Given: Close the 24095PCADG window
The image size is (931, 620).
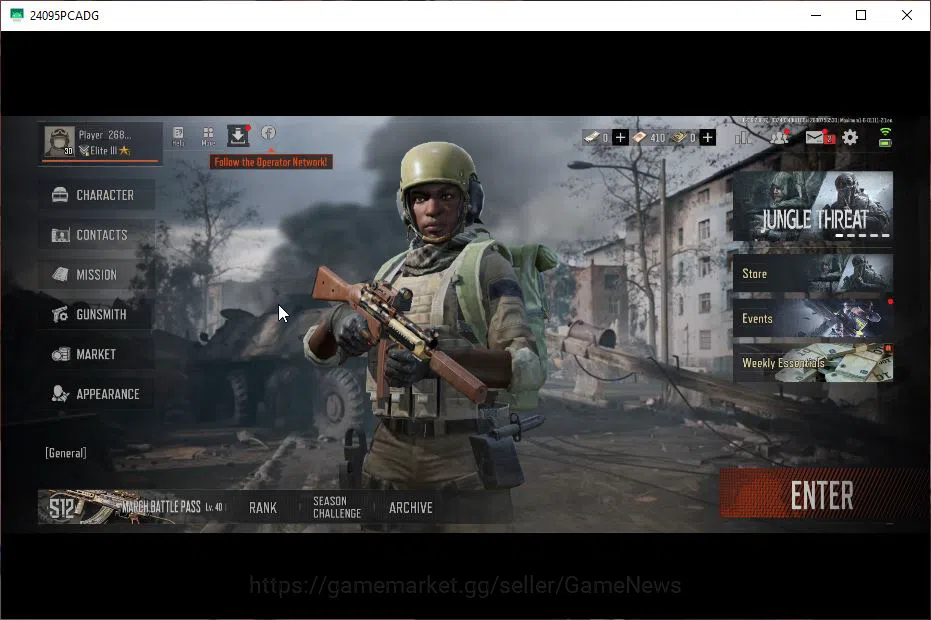Looking at the screenshot, I should coord(907,15).
